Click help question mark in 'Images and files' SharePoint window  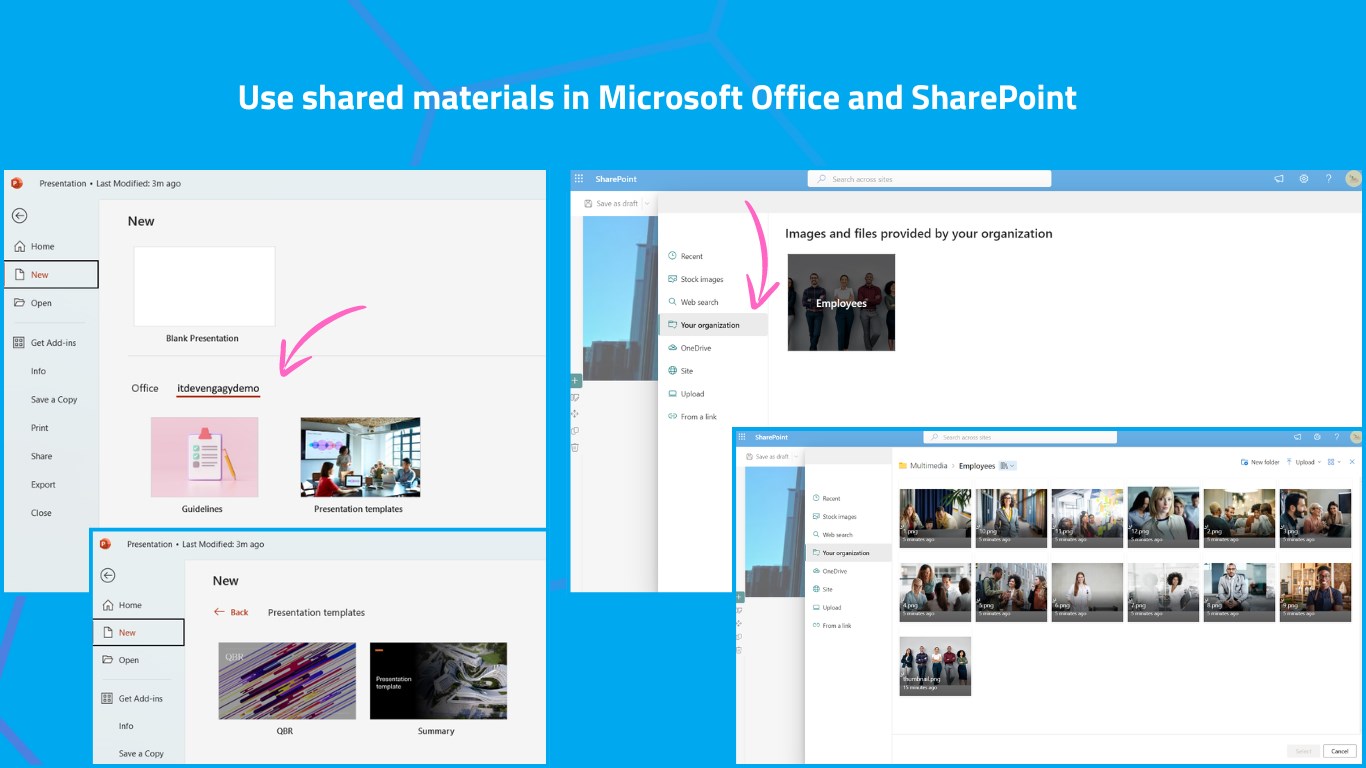1329,179
